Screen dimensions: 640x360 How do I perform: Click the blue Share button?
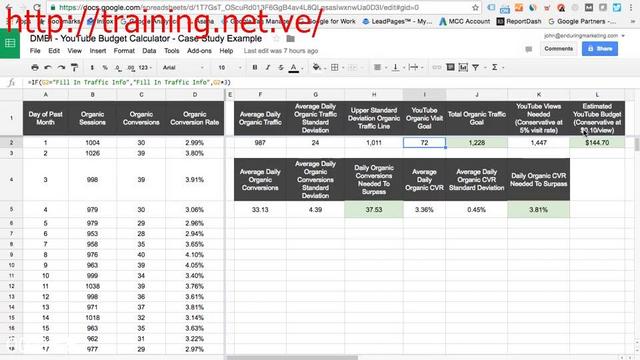coord(600,49)
